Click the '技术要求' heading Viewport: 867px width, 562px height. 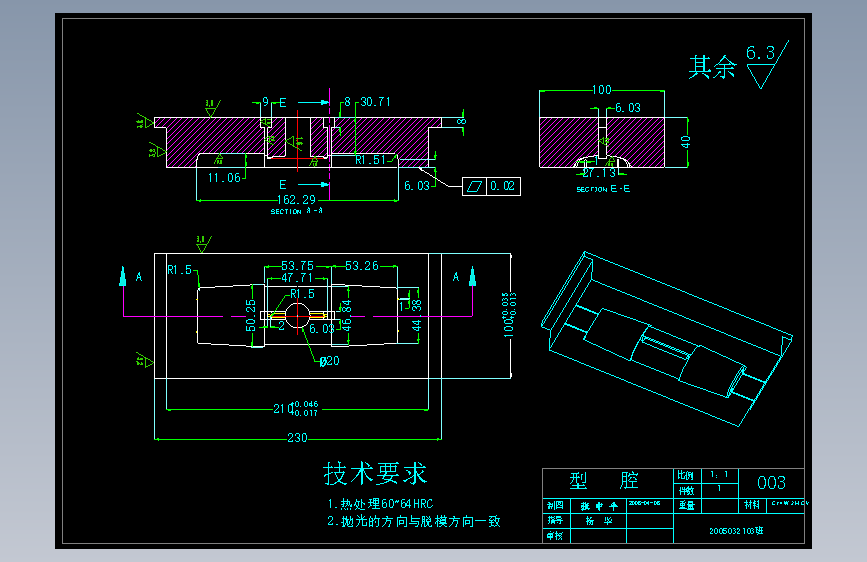pyautogui.click(x=375, y=473)
